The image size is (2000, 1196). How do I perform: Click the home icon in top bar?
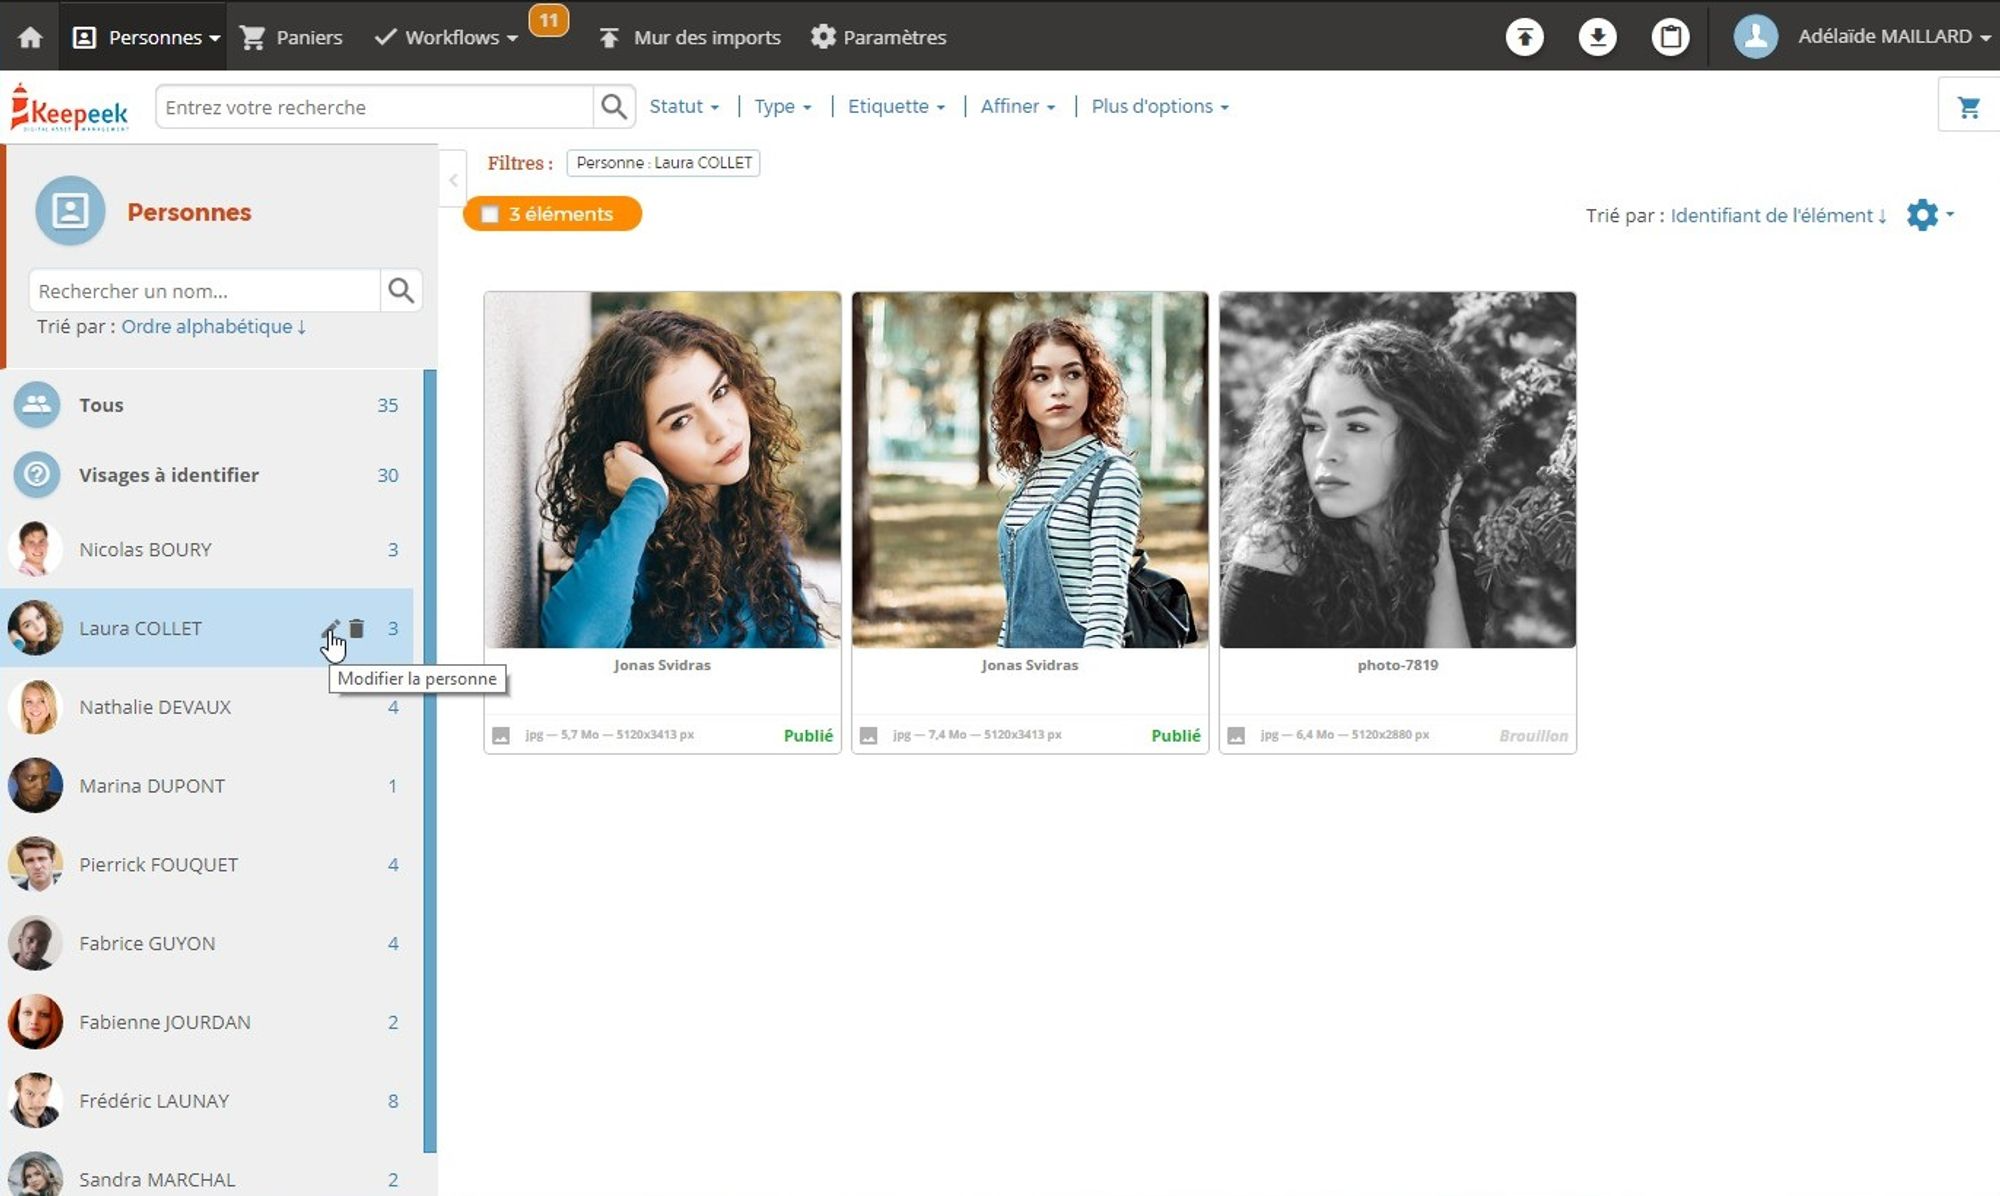coord(30,37)
